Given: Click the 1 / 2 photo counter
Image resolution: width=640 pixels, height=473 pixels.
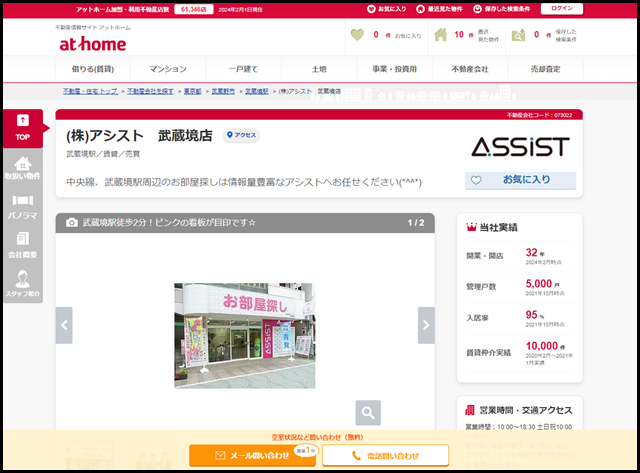Looking at the screenshot, I should tap(416, 223).
